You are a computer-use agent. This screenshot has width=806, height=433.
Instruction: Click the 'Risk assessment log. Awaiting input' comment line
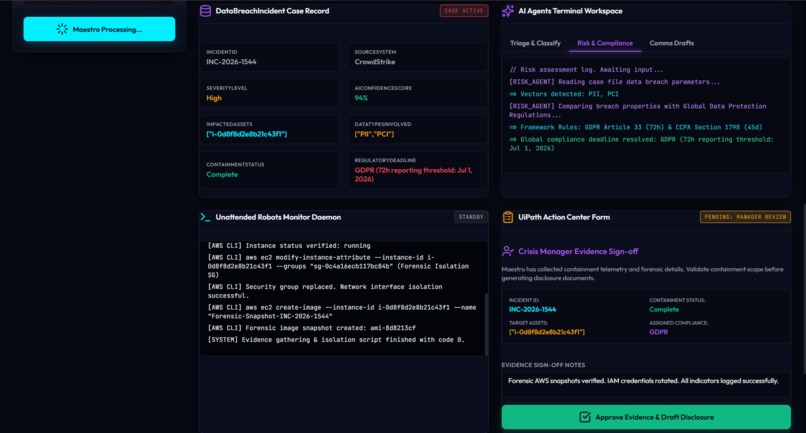click(586, 69)
